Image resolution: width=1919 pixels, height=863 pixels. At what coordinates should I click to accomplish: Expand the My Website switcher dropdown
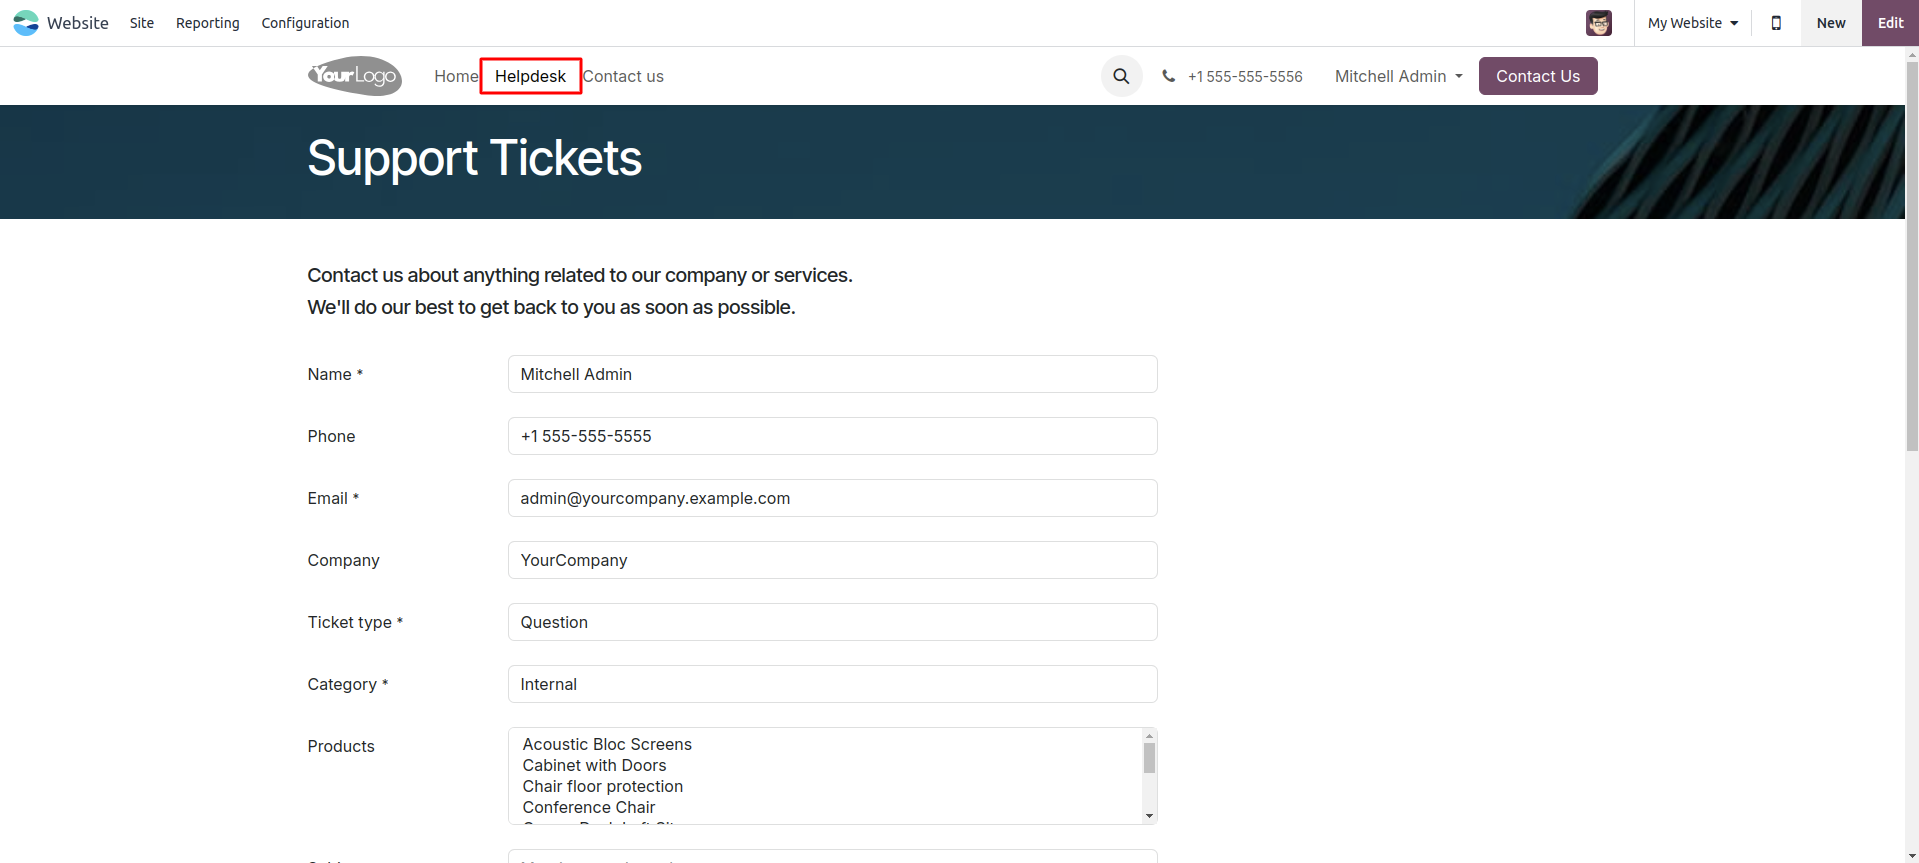(1693, 23)
